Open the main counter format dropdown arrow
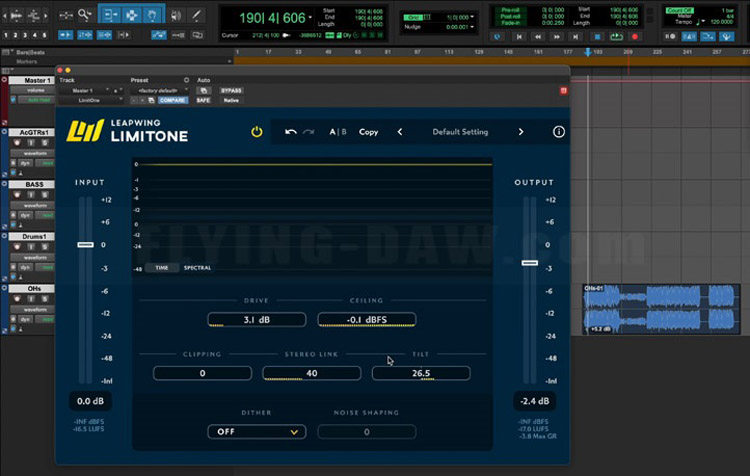Screen dimensions: 750x476 (x=310, y=18)
